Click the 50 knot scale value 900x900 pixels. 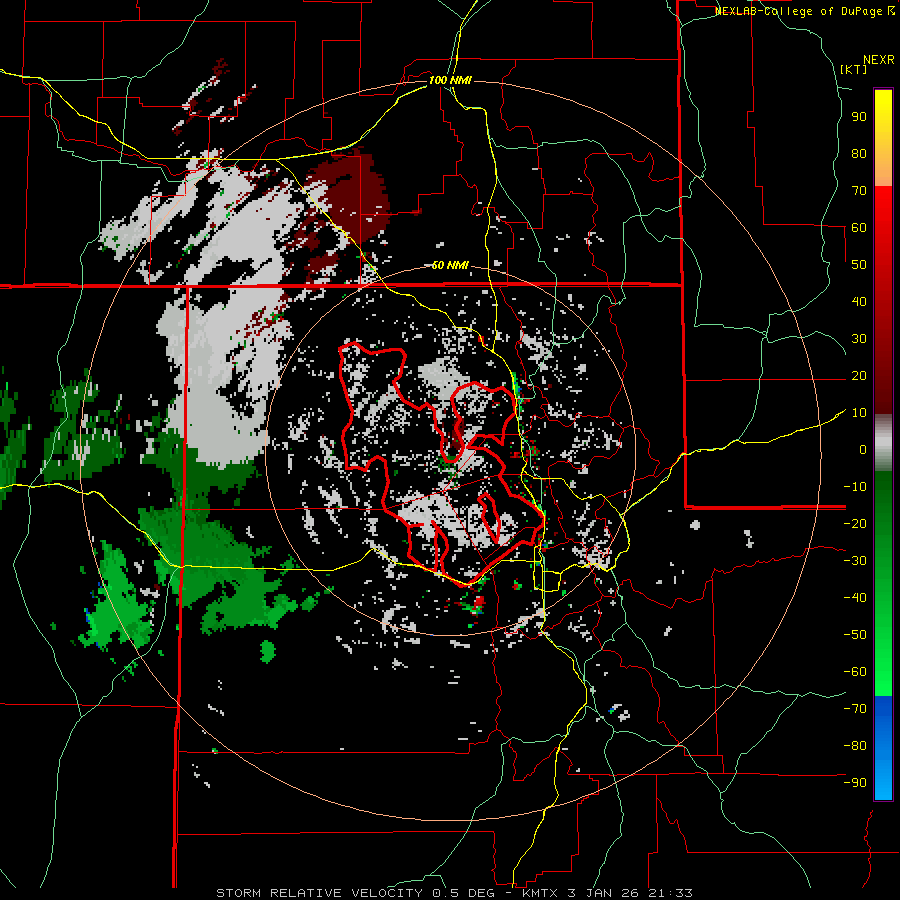[859, 265]
